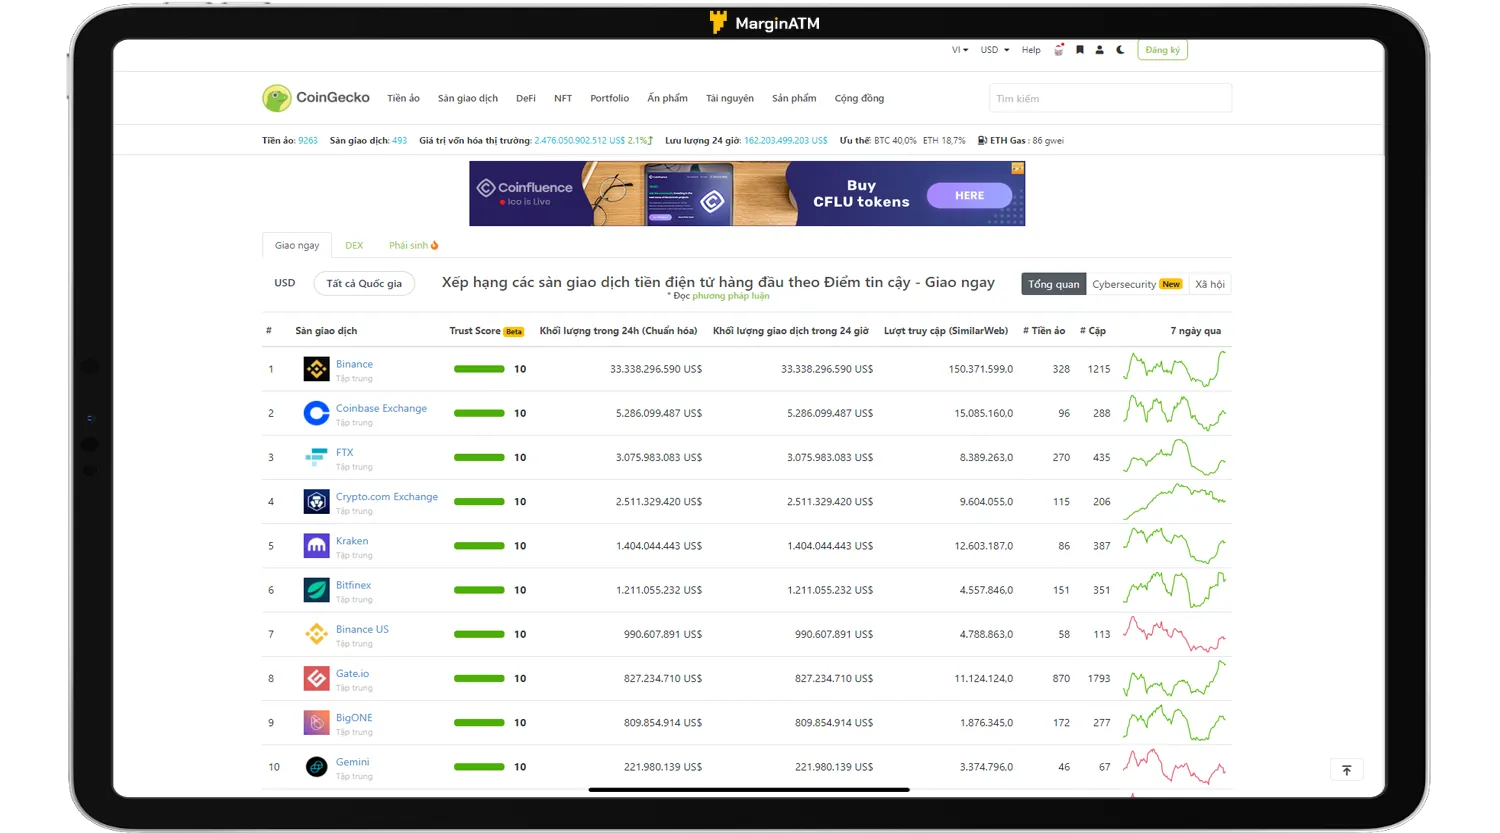The image size is (1500, 833).
Task: Open the VI language dropdown
Action: pyautogui.click(x=959, y=50)
